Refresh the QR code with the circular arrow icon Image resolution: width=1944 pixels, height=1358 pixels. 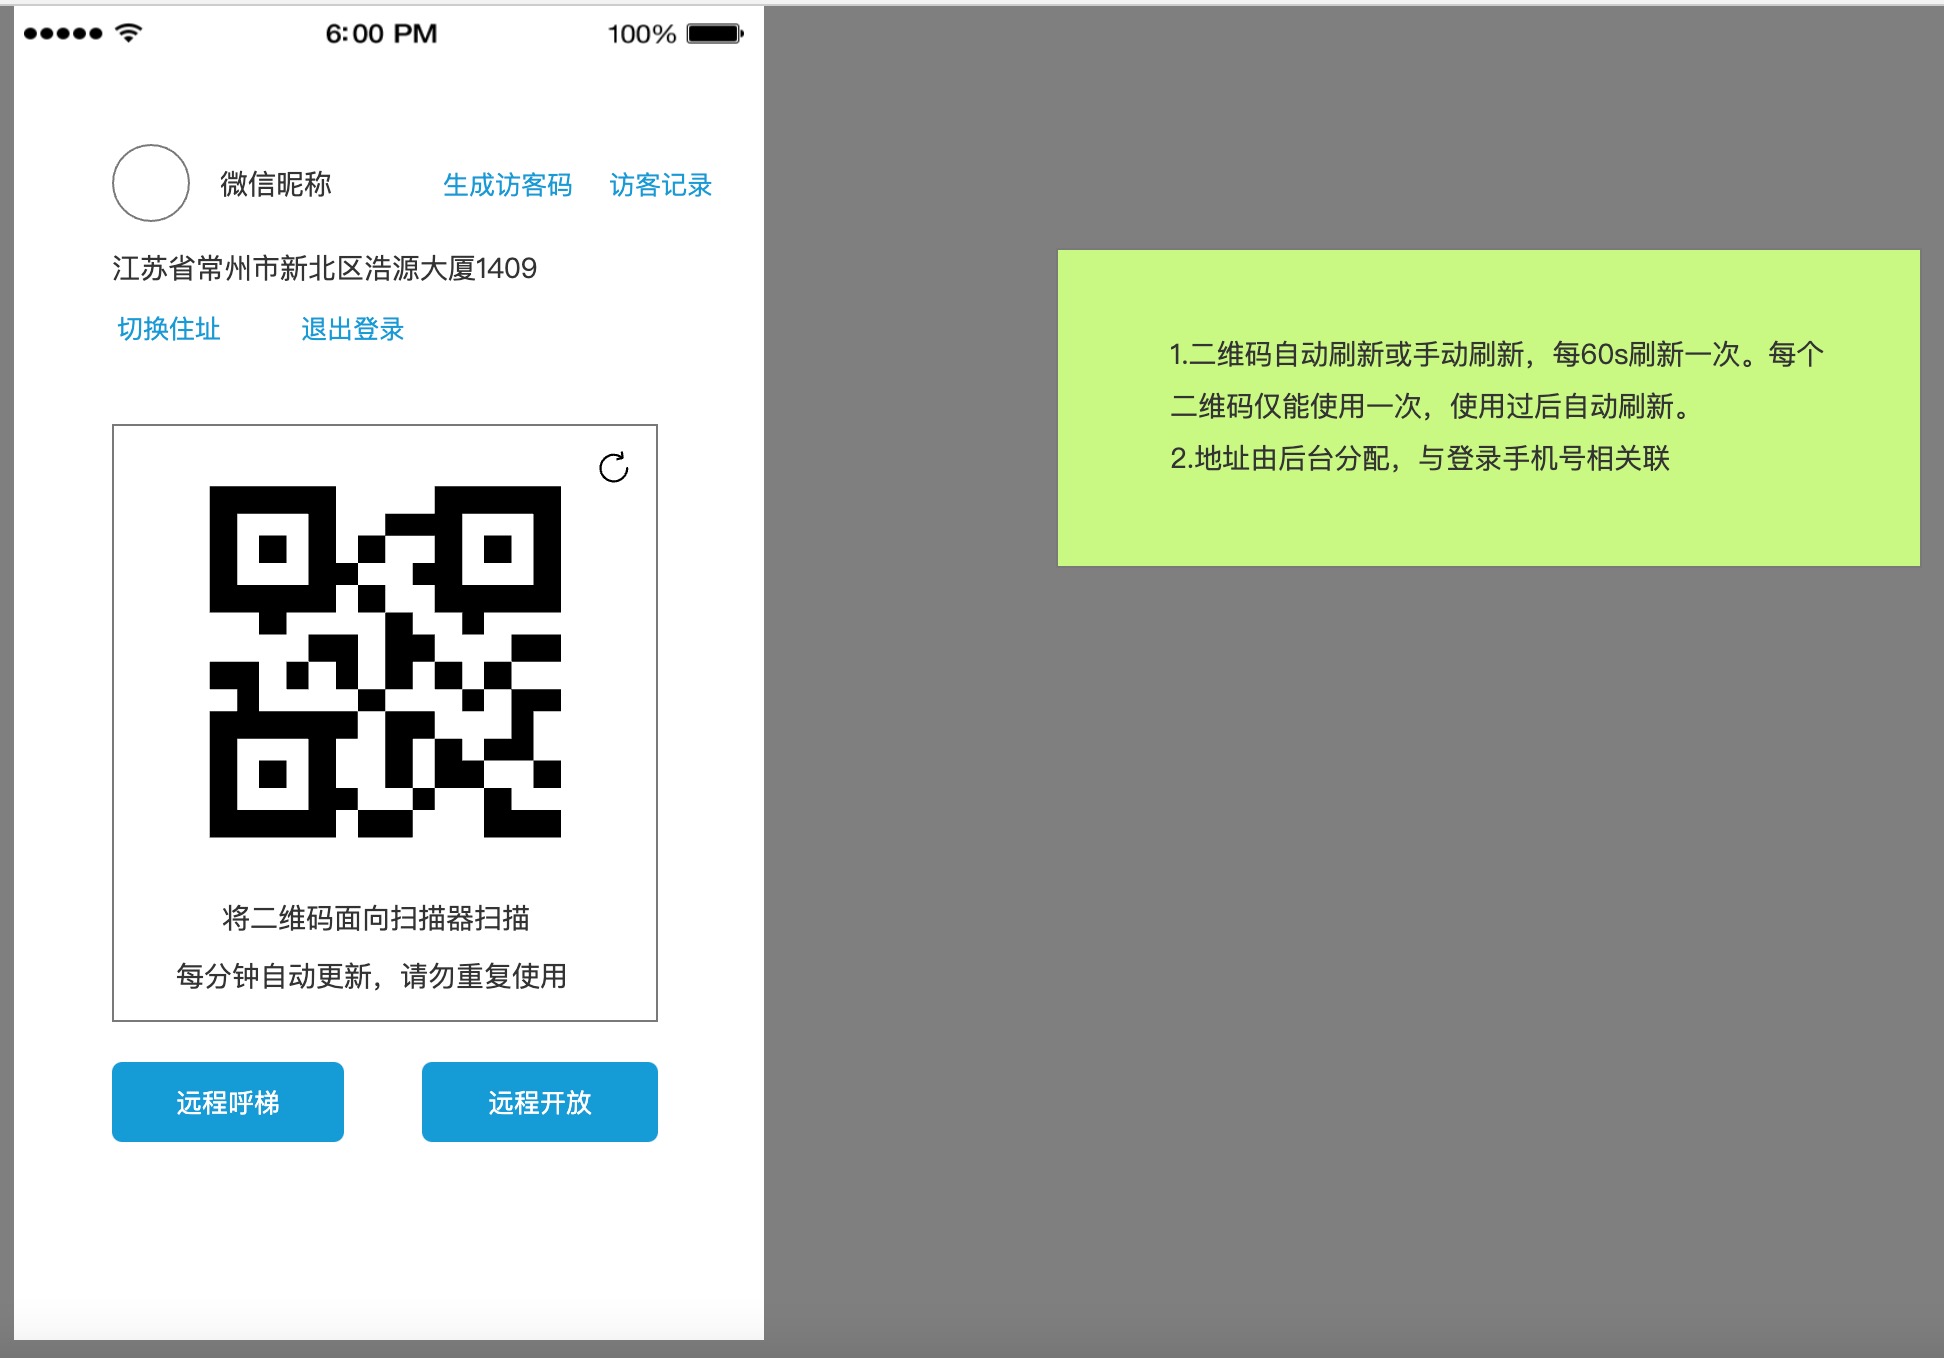pyautogui.click(x=613, y=467)
